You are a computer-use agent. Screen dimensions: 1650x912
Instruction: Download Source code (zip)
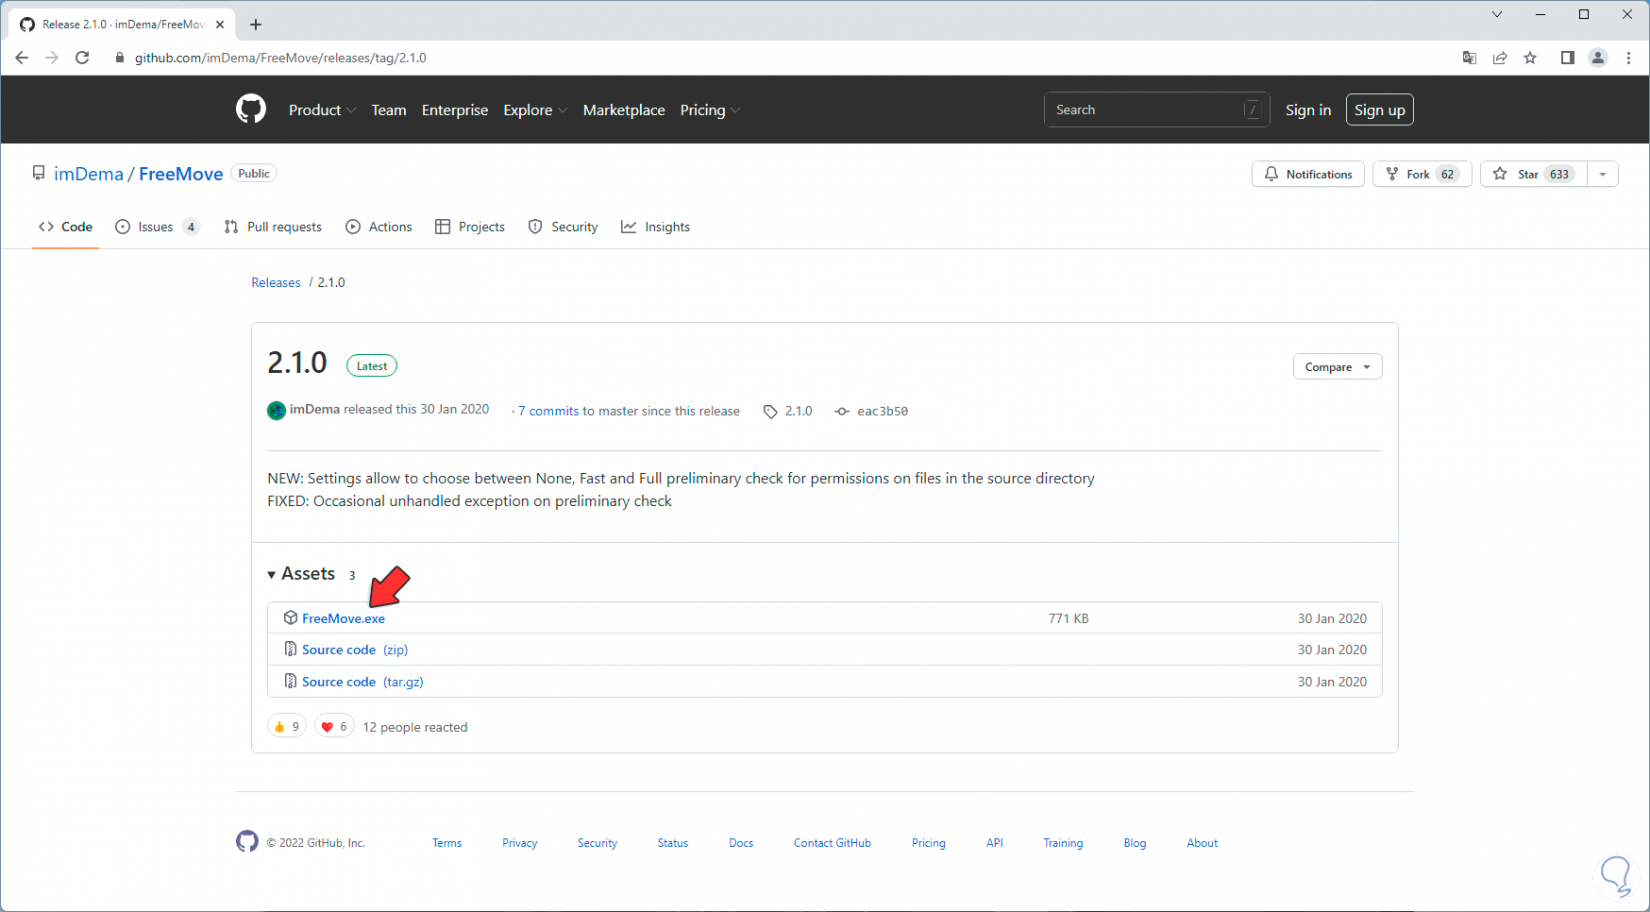point(355,650)
